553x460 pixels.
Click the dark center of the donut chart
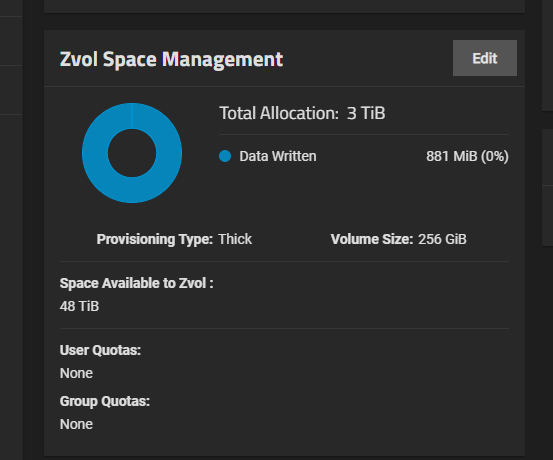click(x=132, y=153)
